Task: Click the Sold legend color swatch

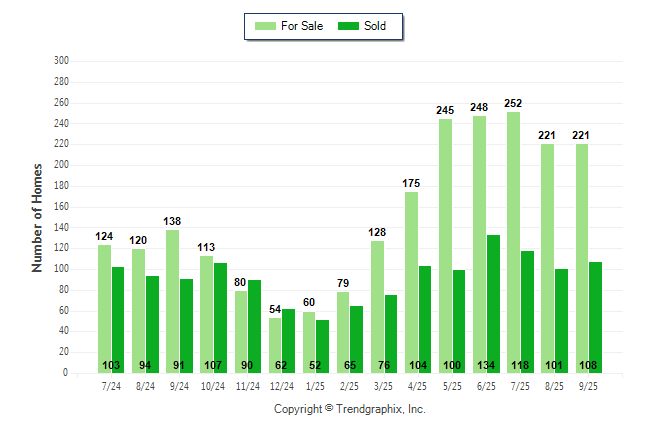Action: click(x=350, y=26)
